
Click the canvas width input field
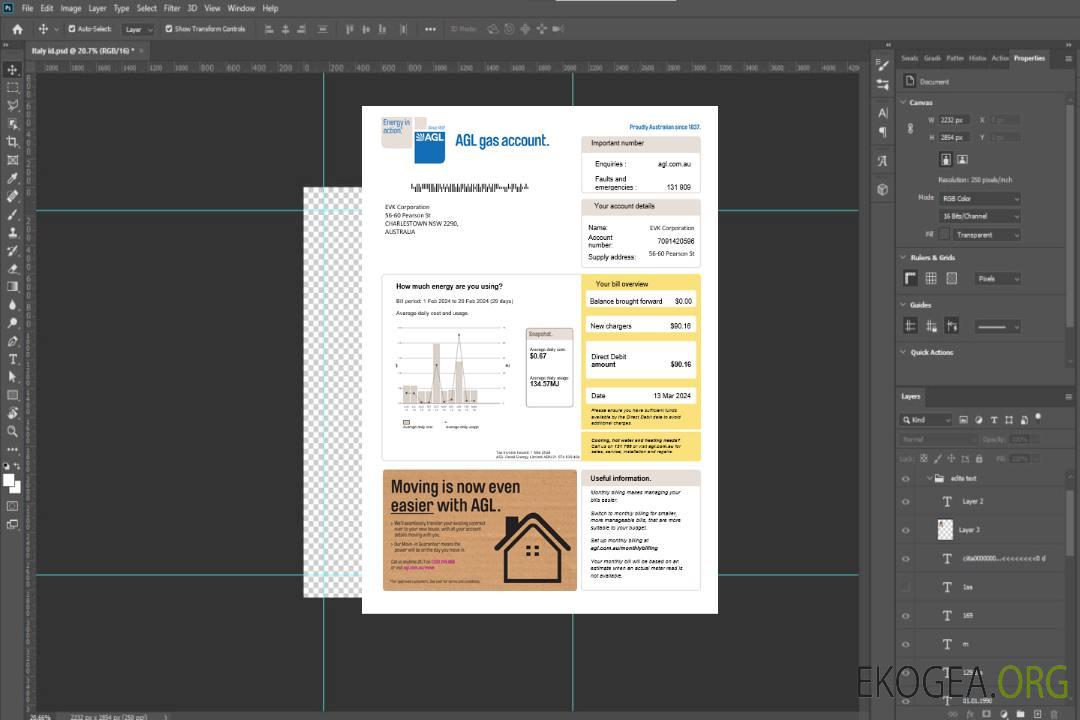tap(953, 120)
